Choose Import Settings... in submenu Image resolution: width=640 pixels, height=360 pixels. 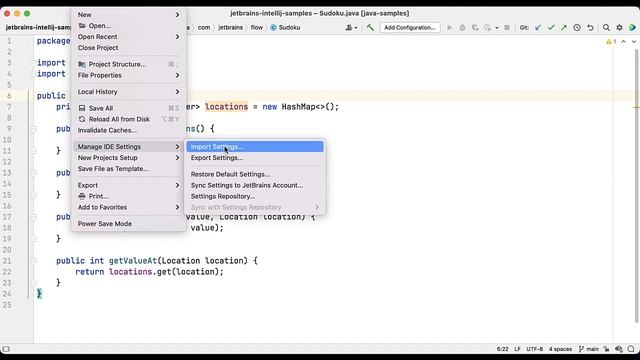point(255,147)
